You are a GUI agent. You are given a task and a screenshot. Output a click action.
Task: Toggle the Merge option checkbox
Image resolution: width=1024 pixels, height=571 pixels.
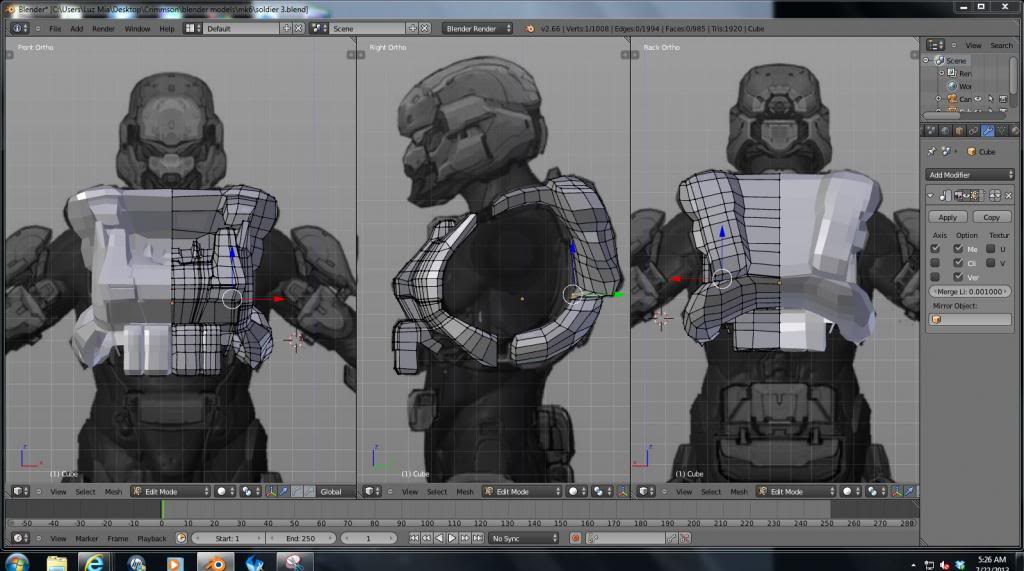(959, 248)
